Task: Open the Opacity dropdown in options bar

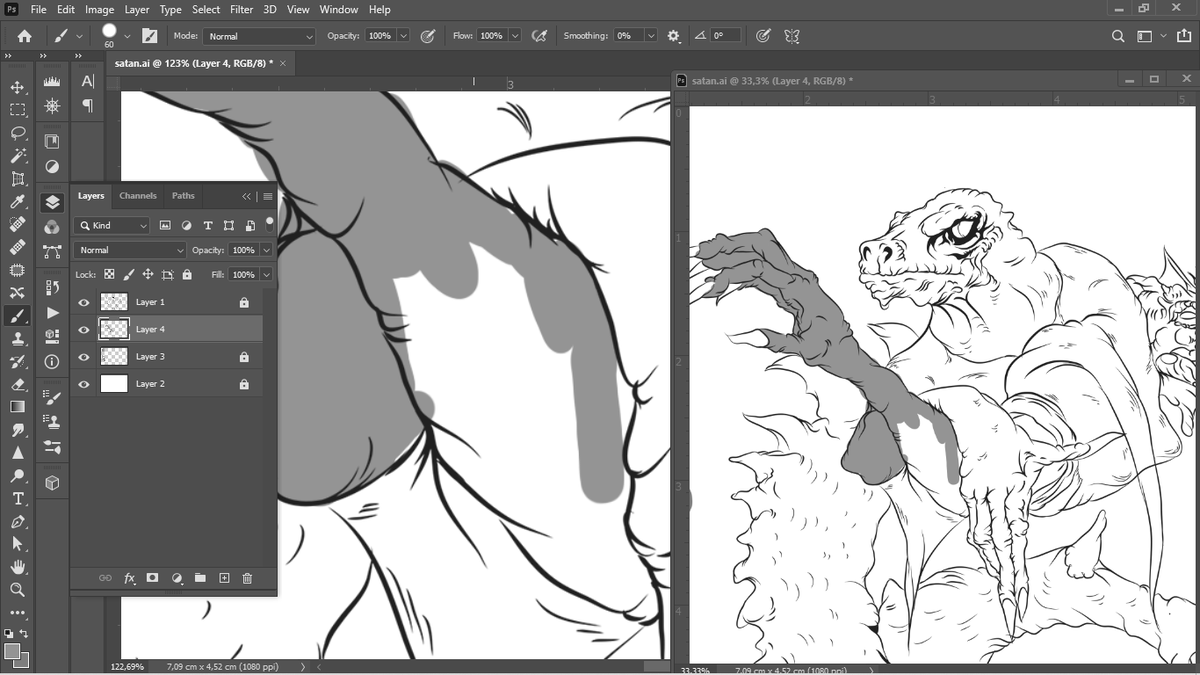Action: point(403,36)
